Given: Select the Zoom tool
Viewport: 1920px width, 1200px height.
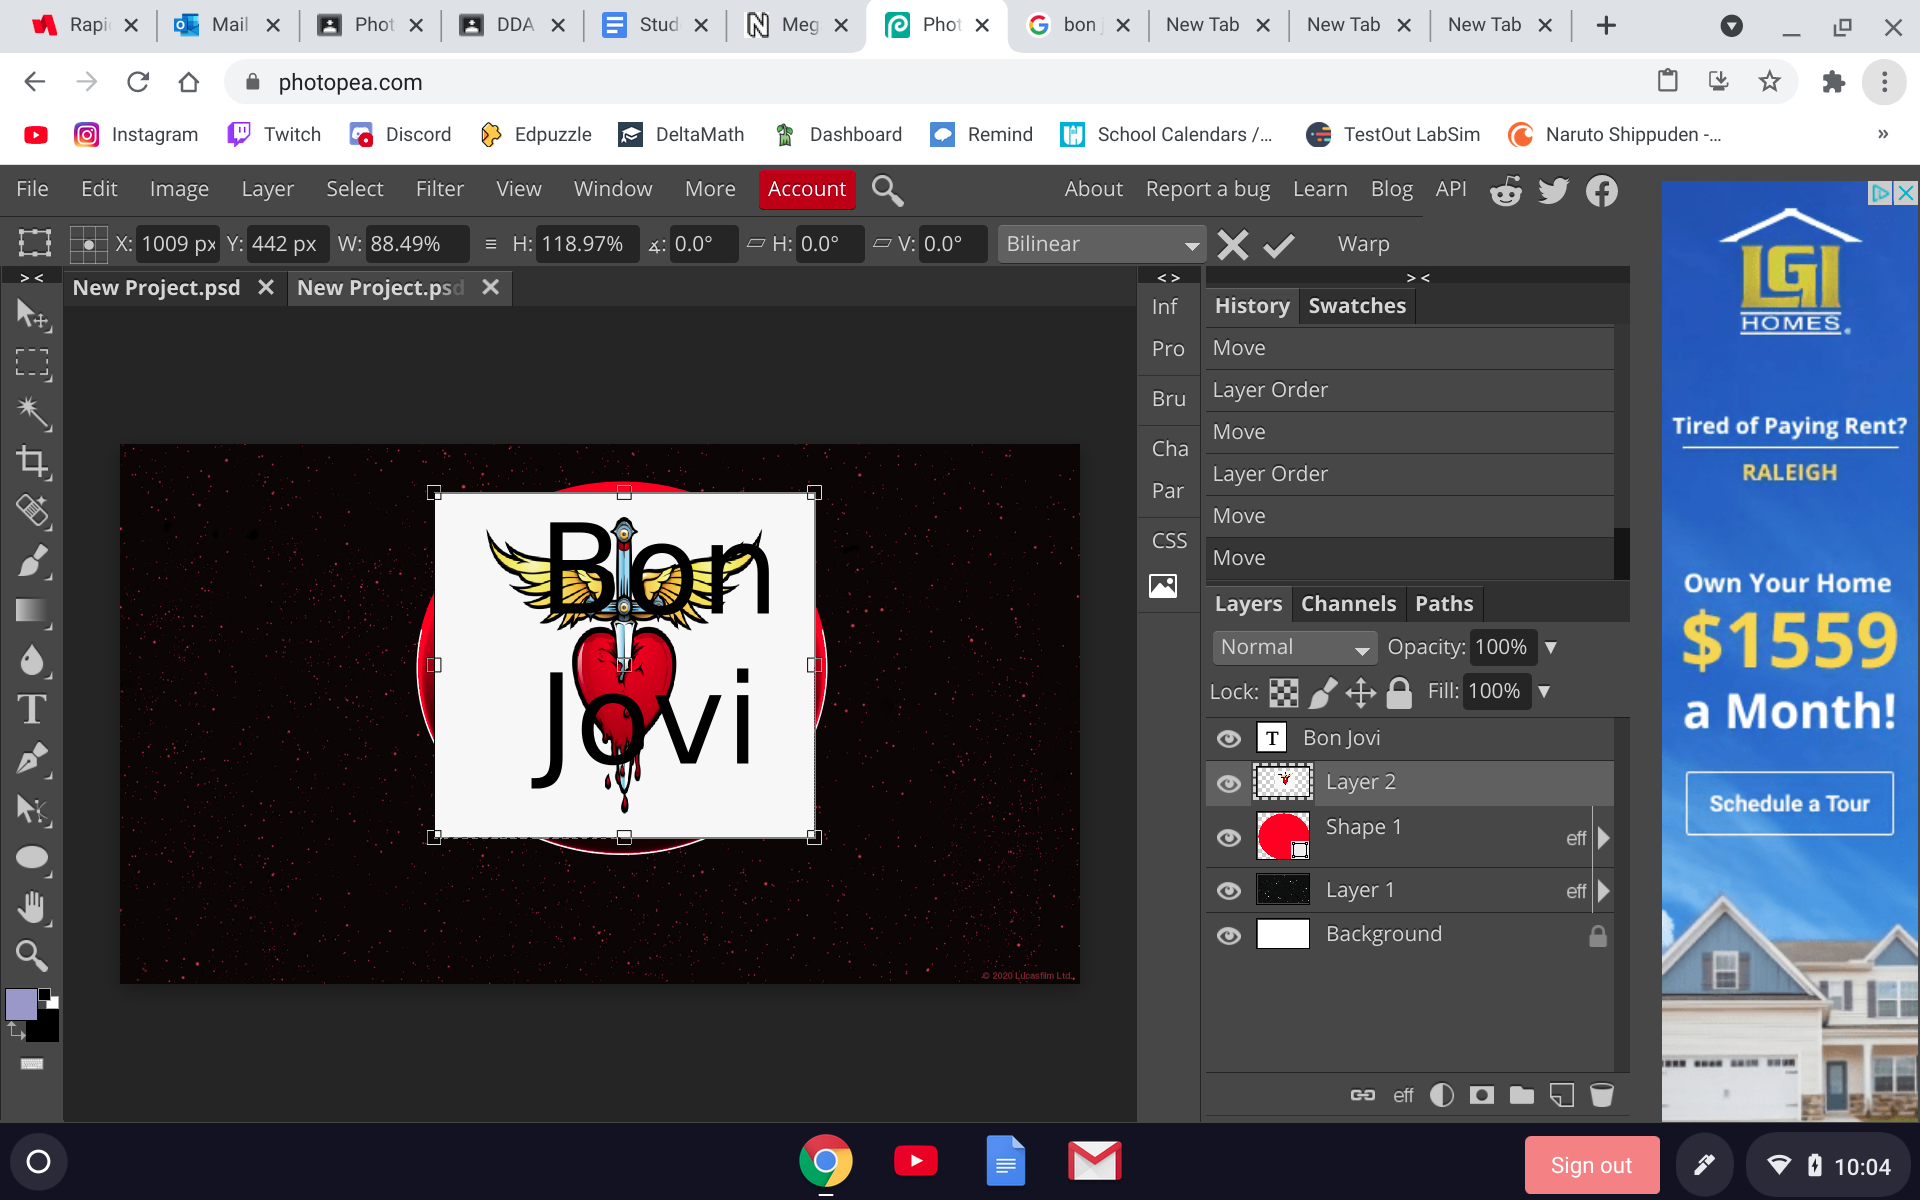Looking at the screenshot, I should pyautogui.click(x=32, y=956).
